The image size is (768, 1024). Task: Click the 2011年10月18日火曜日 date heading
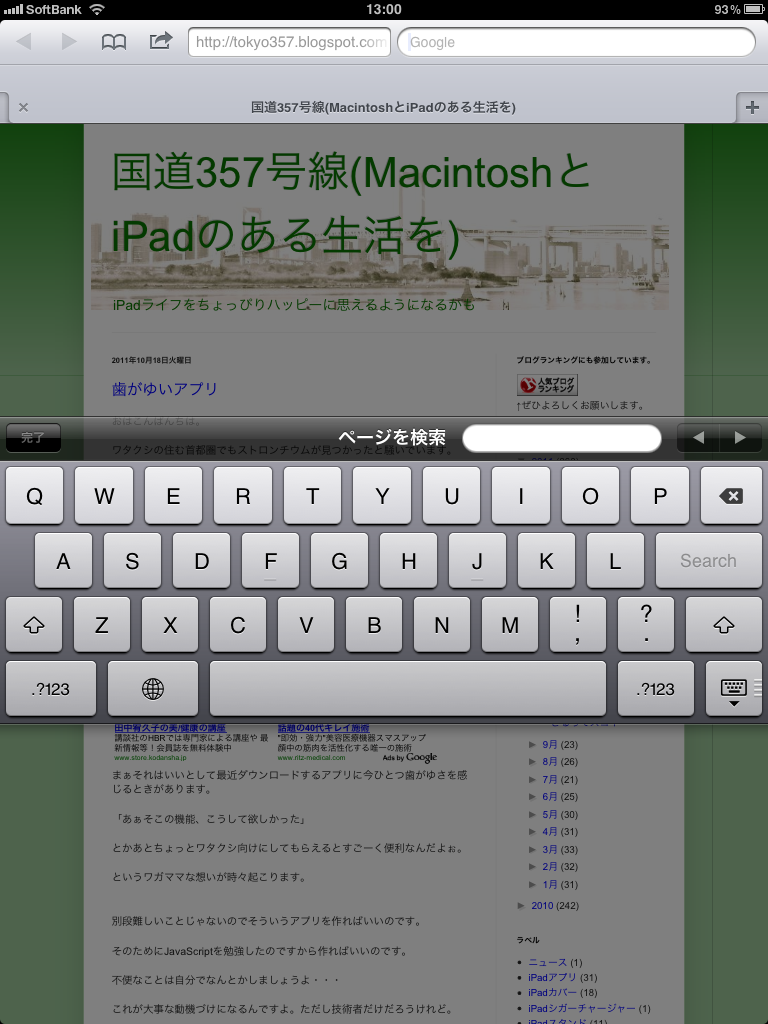[152, 360]
